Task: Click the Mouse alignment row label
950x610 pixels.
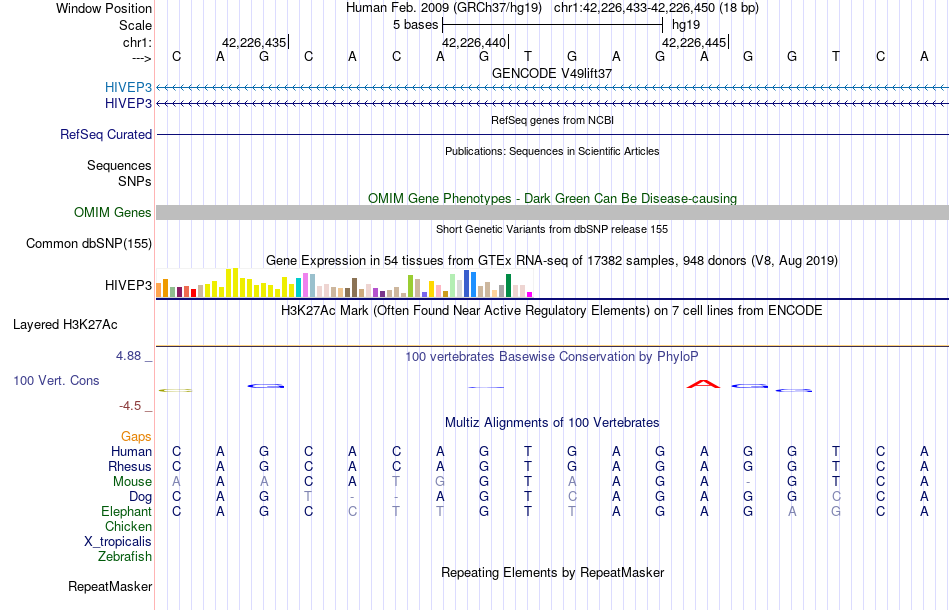Action: (132, 482)
